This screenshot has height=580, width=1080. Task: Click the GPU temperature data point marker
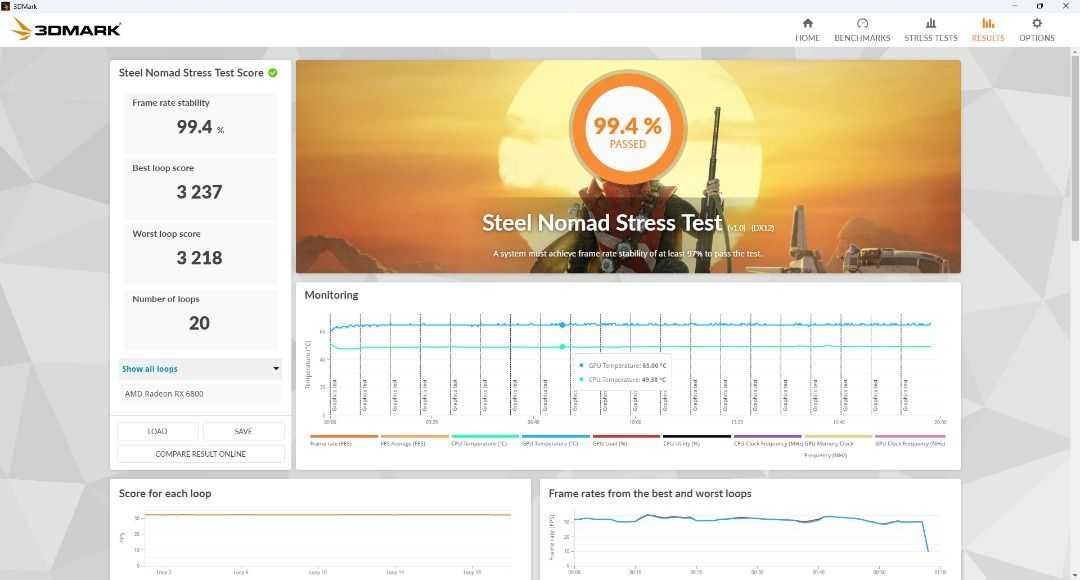pyautogui.click(x=562, y=324)
